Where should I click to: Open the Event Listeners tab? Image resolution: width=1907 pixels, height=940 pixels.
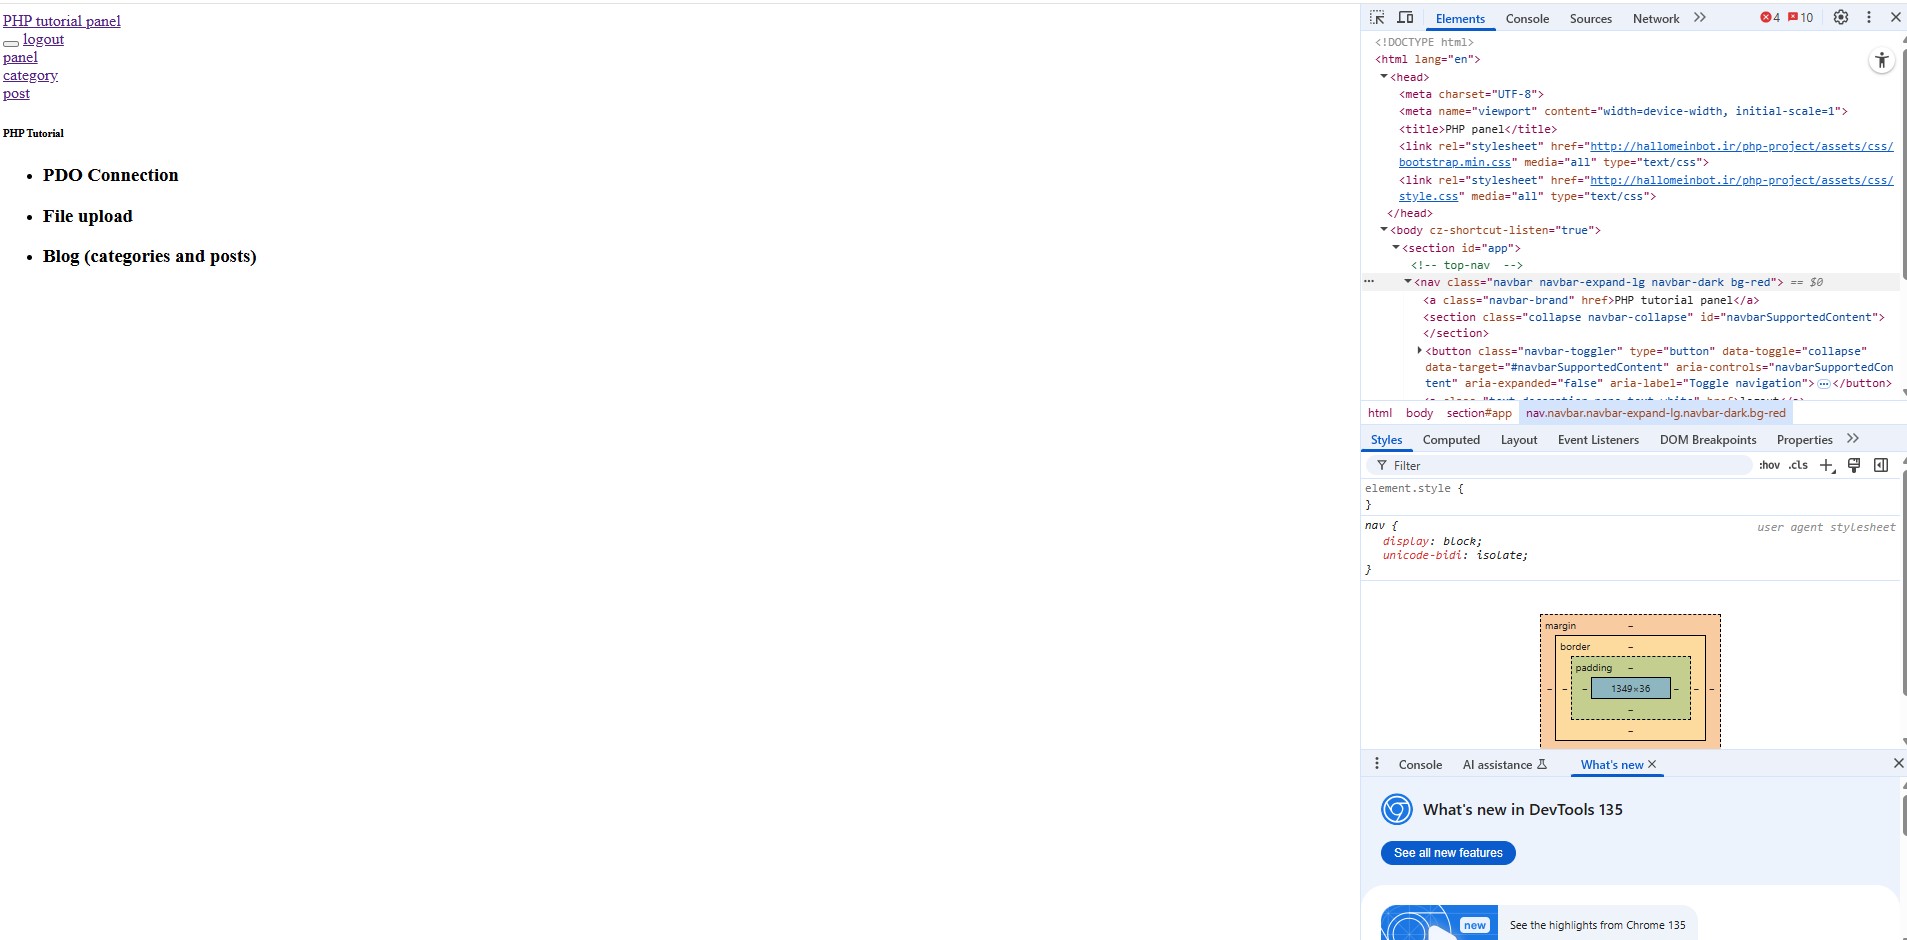tap(1598, 440)
